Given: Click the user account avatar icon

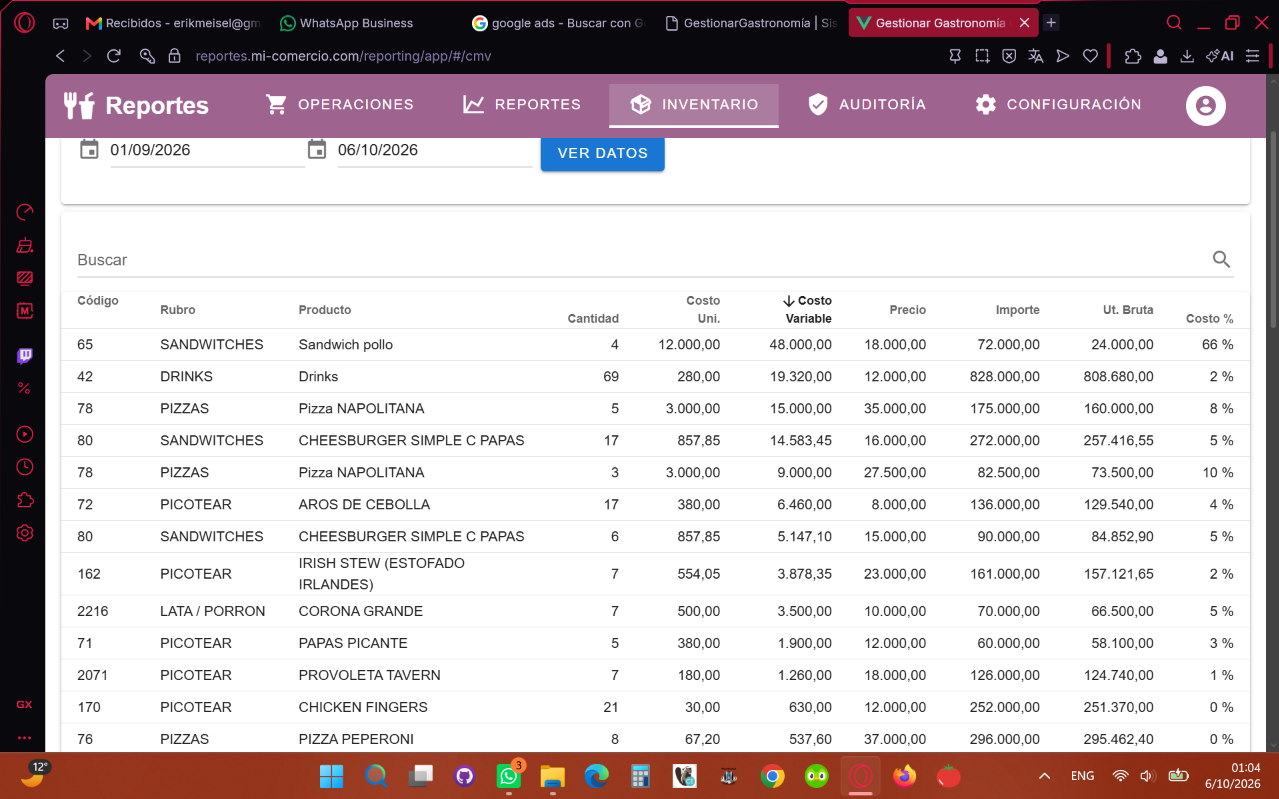Looking at the screenshot, I should (1206, 105).
